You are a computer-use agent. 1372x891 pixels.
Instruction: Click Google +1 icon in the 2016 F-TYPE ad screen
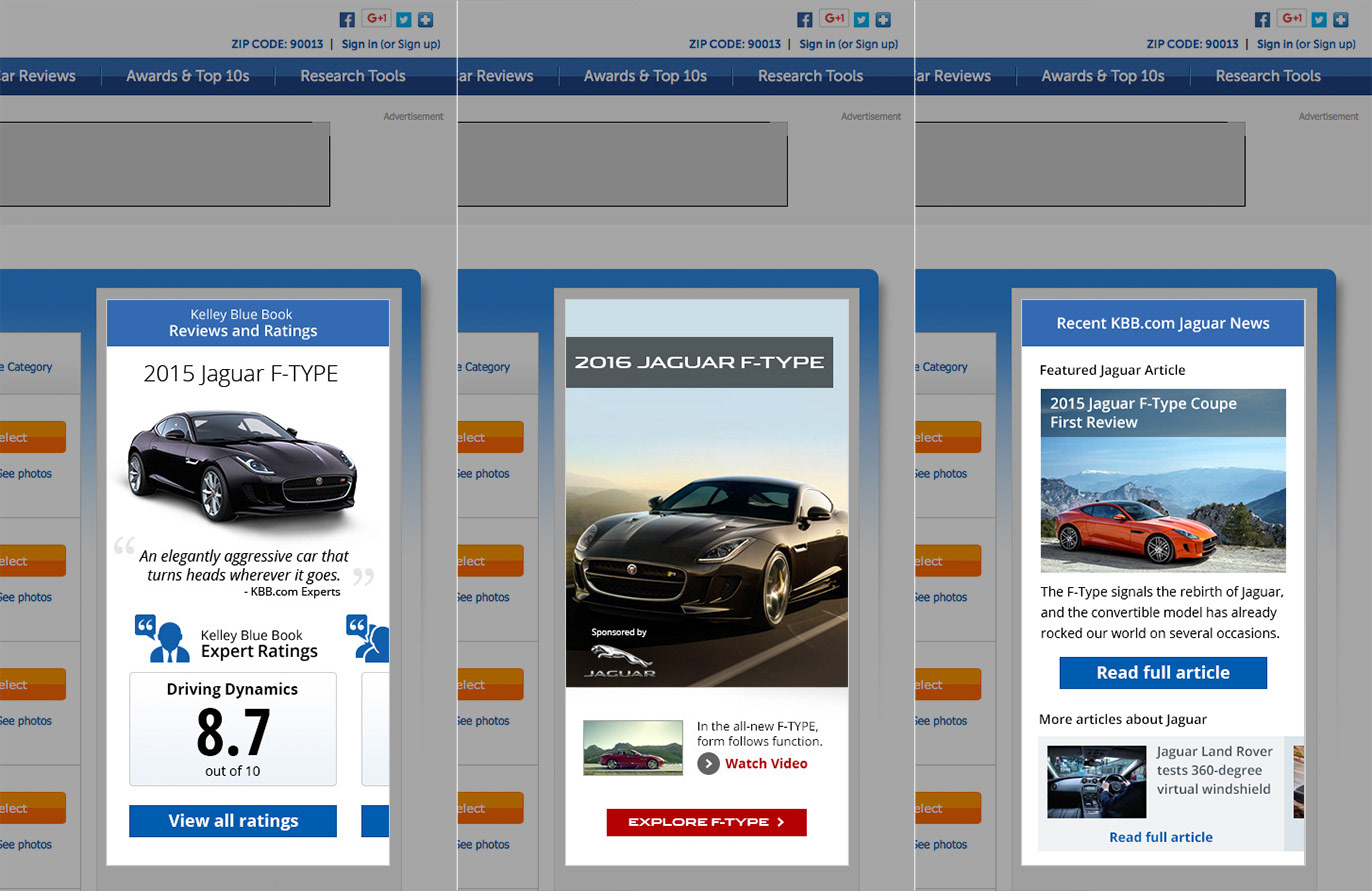point(835,18)
